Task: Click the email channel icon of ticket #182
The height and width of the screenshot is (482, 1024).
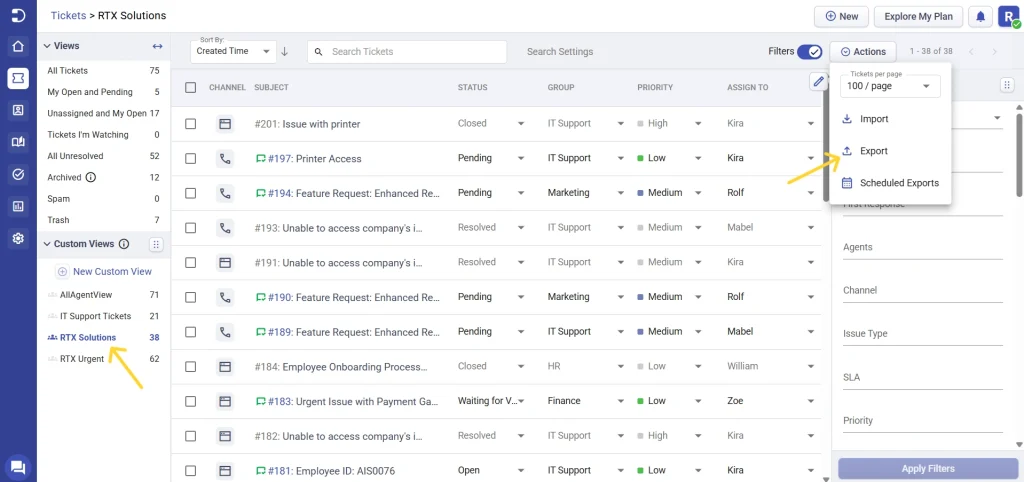Action: [225, 436]
